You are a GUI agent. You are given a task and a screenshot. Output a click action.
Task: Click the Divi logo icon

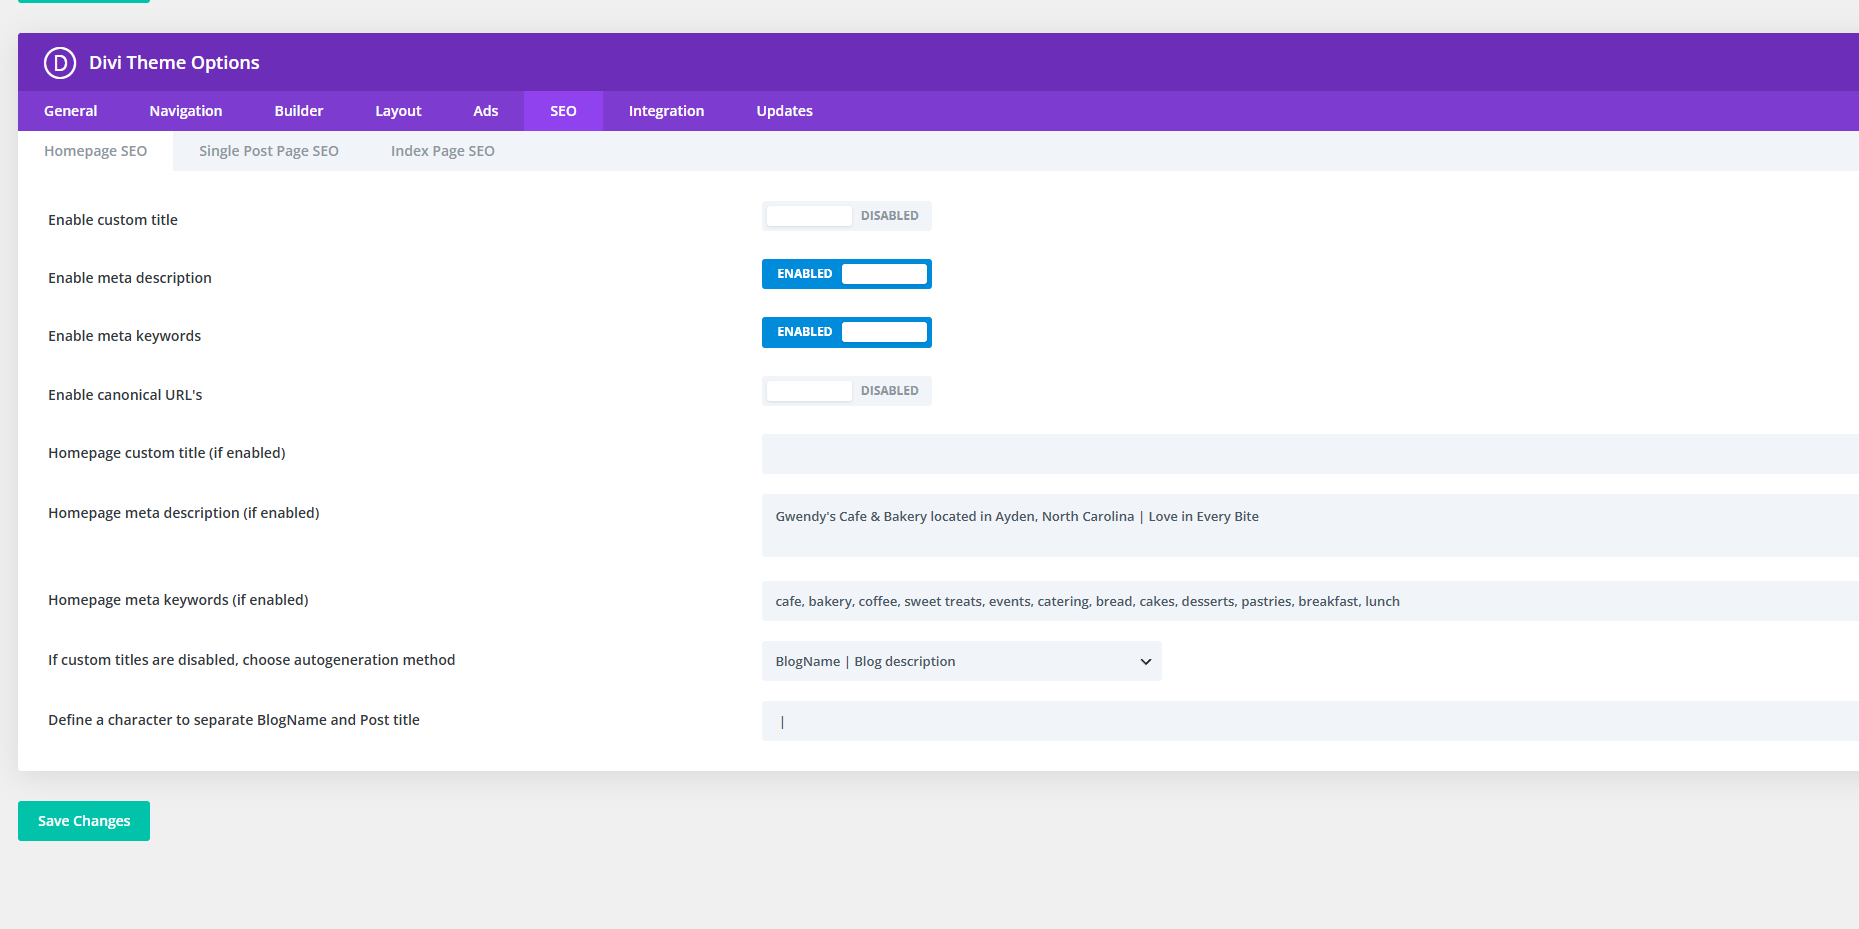point(60,62)
